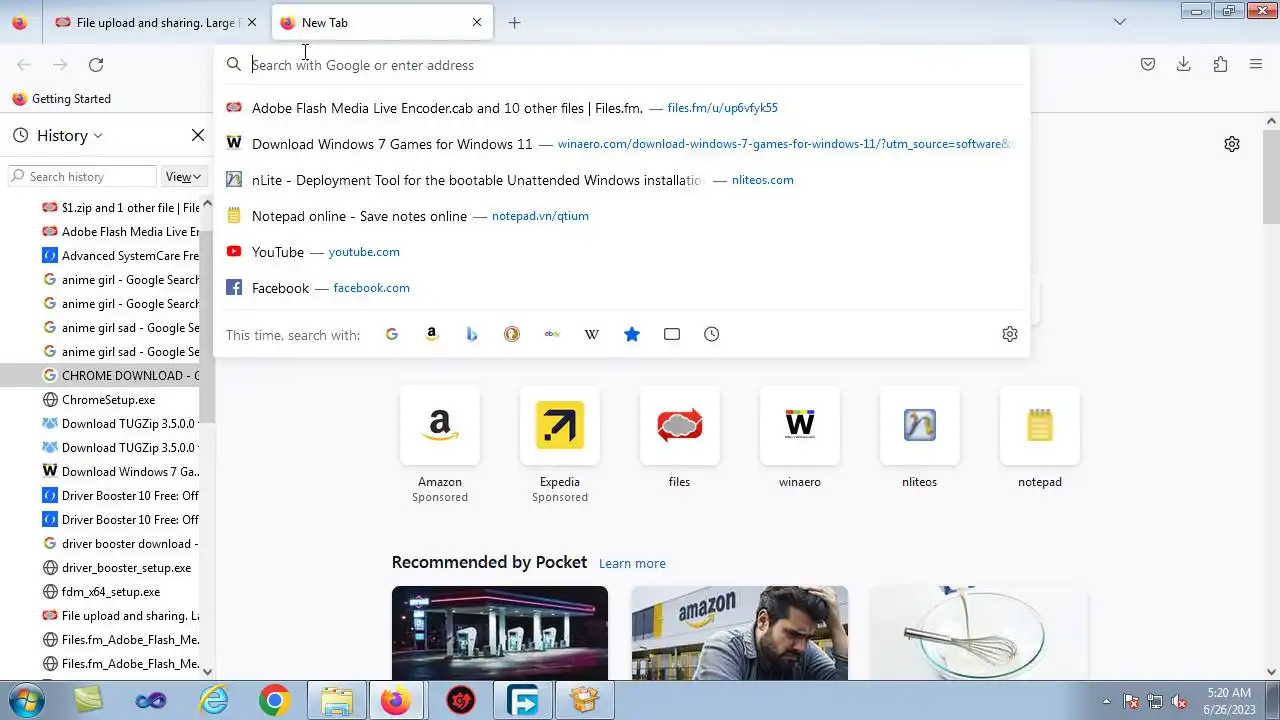
Task: Open the View sort dropdown in History
Action: [183, 177]
